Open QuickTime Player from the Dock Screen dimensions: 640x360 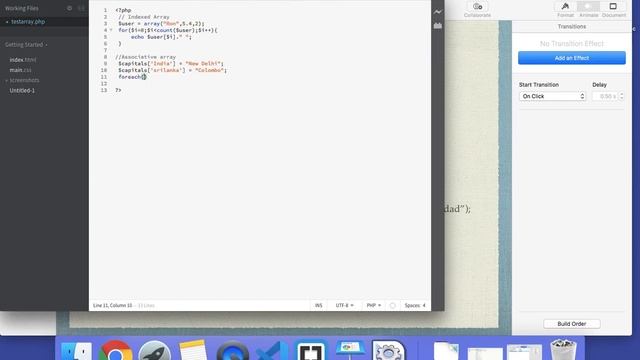point(232,350)
